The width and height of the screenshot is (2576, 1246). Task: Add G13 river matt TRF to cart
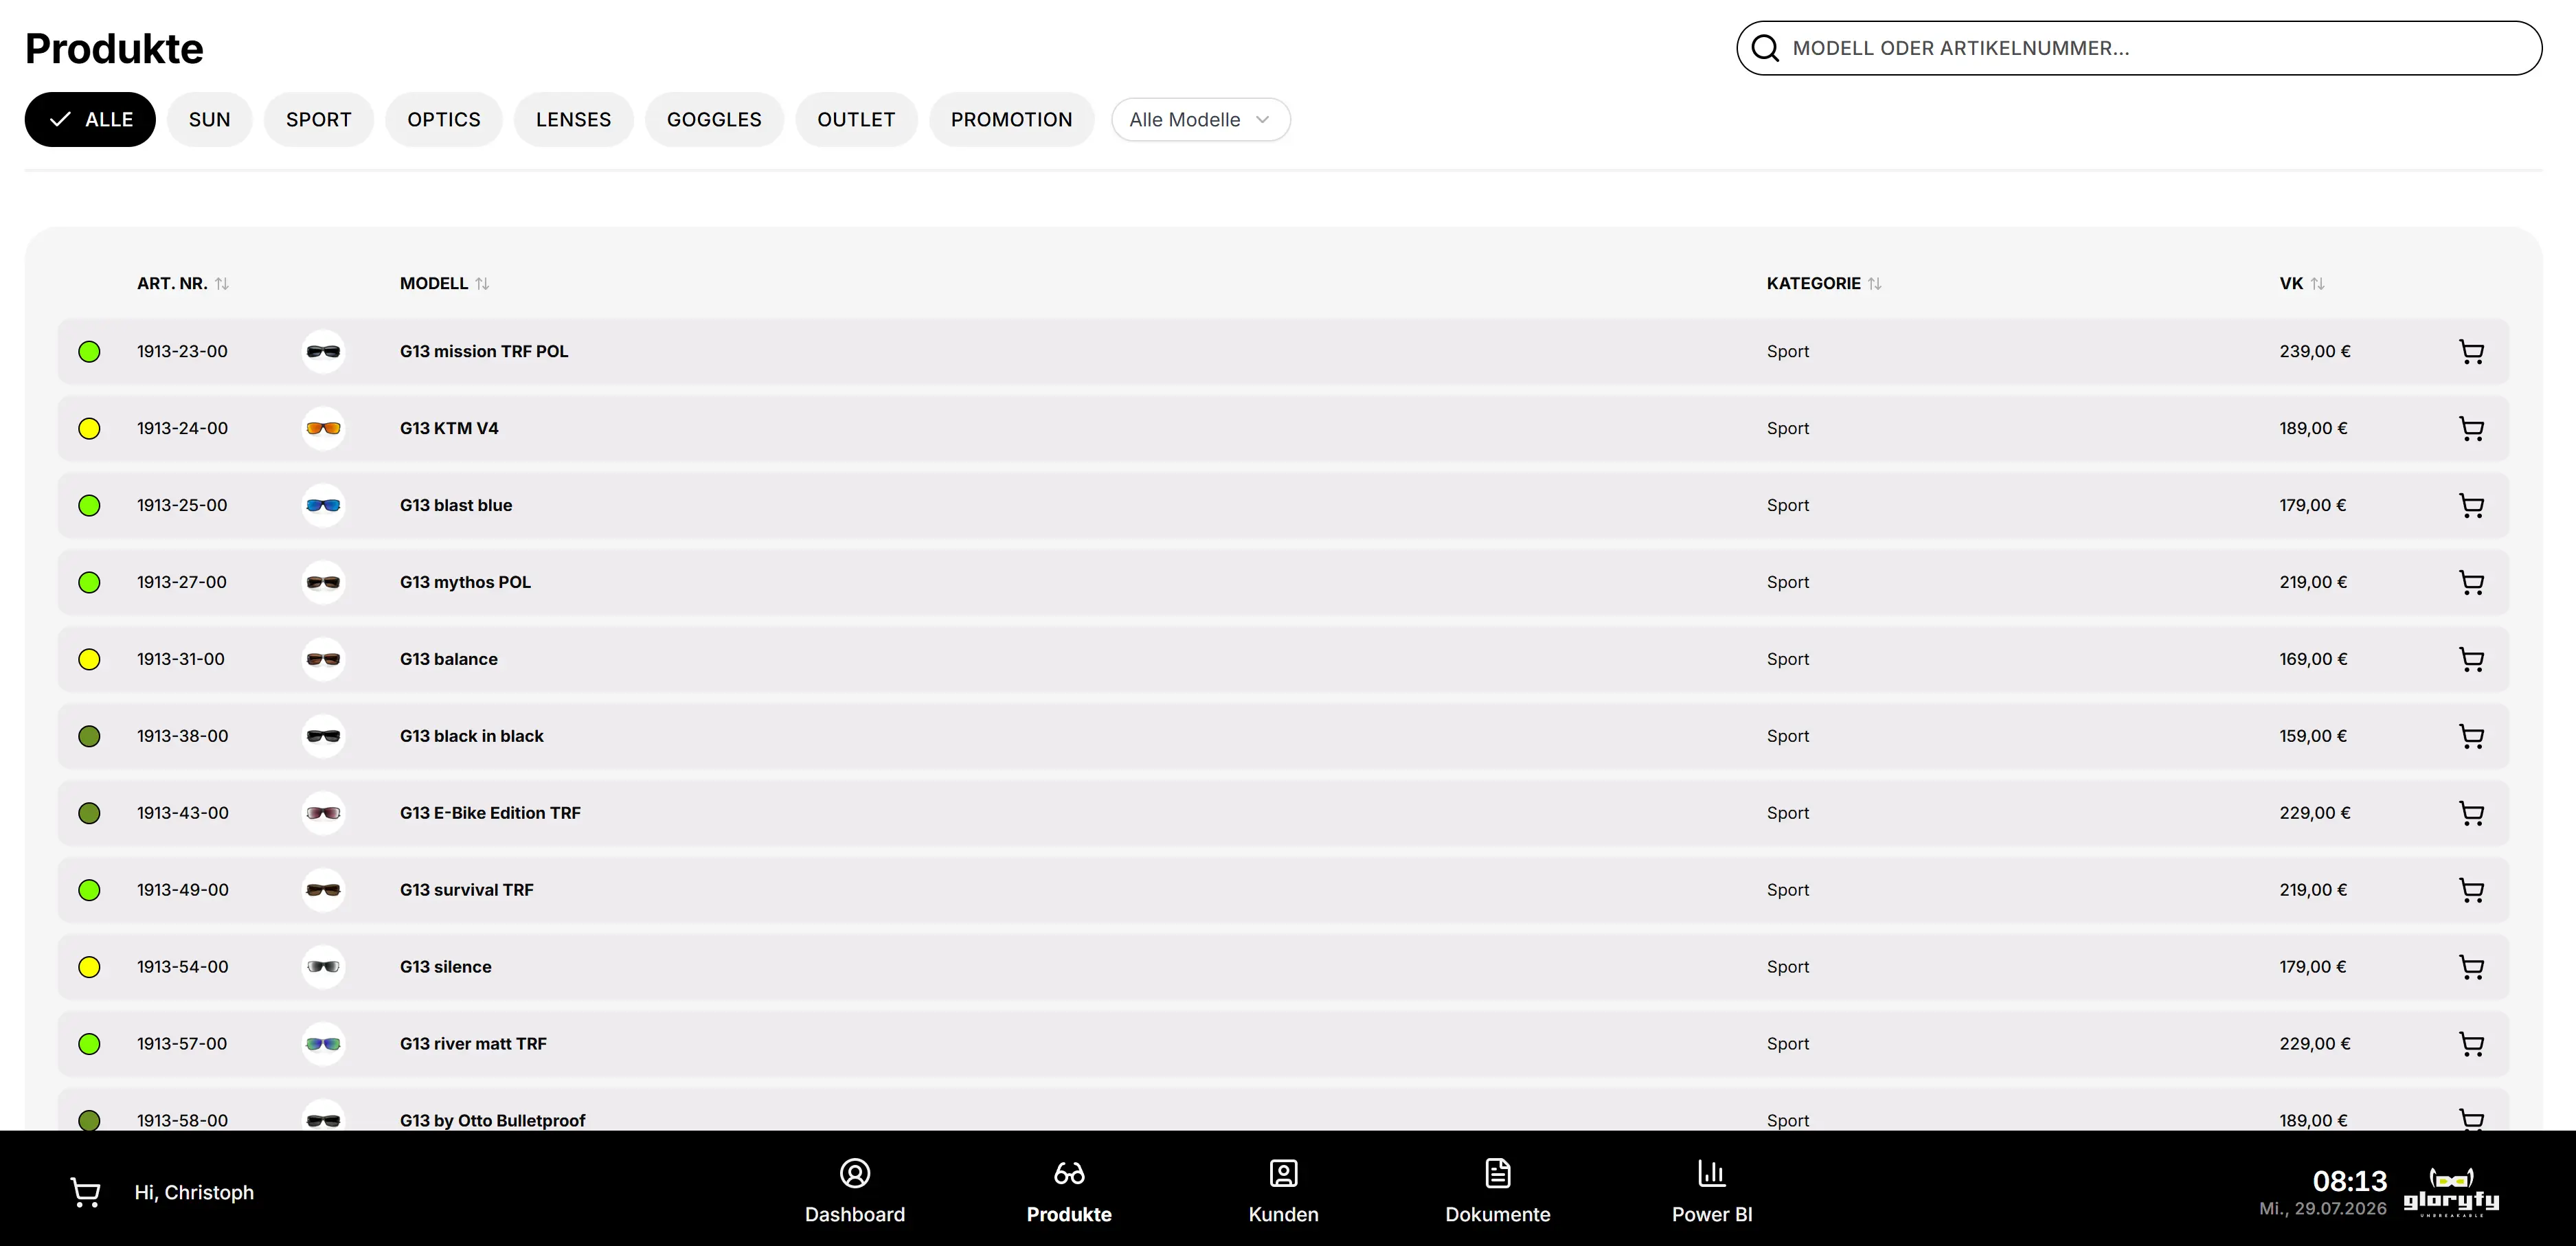pyautogui.click(x=2471, y=1045)
